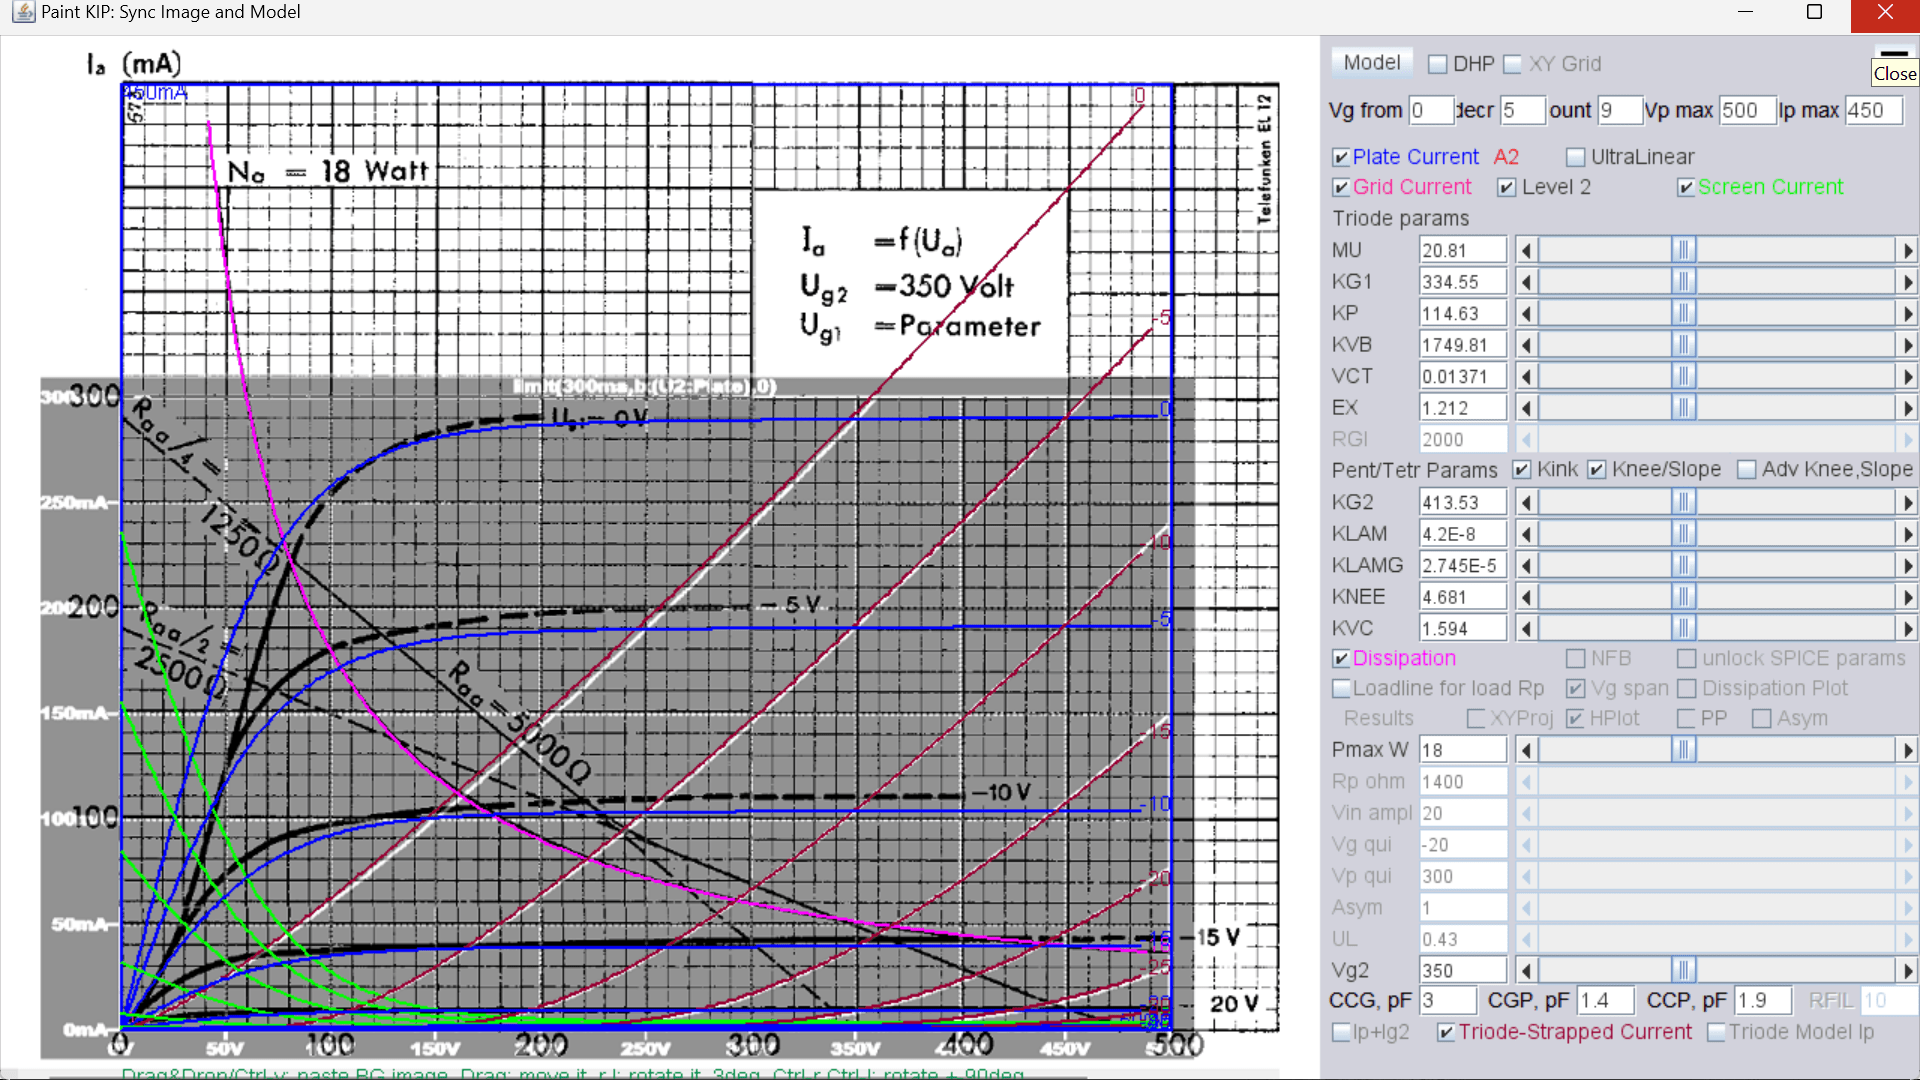Decrease EX with left arrow

(x=1526, y=408)
